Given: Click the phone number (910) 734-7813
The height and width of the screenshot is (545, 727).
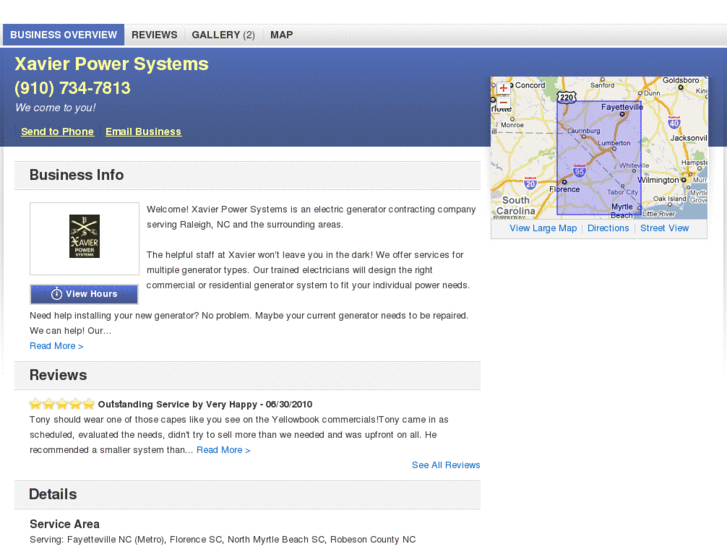Looking at the screenshot, I should pos(72,88).
